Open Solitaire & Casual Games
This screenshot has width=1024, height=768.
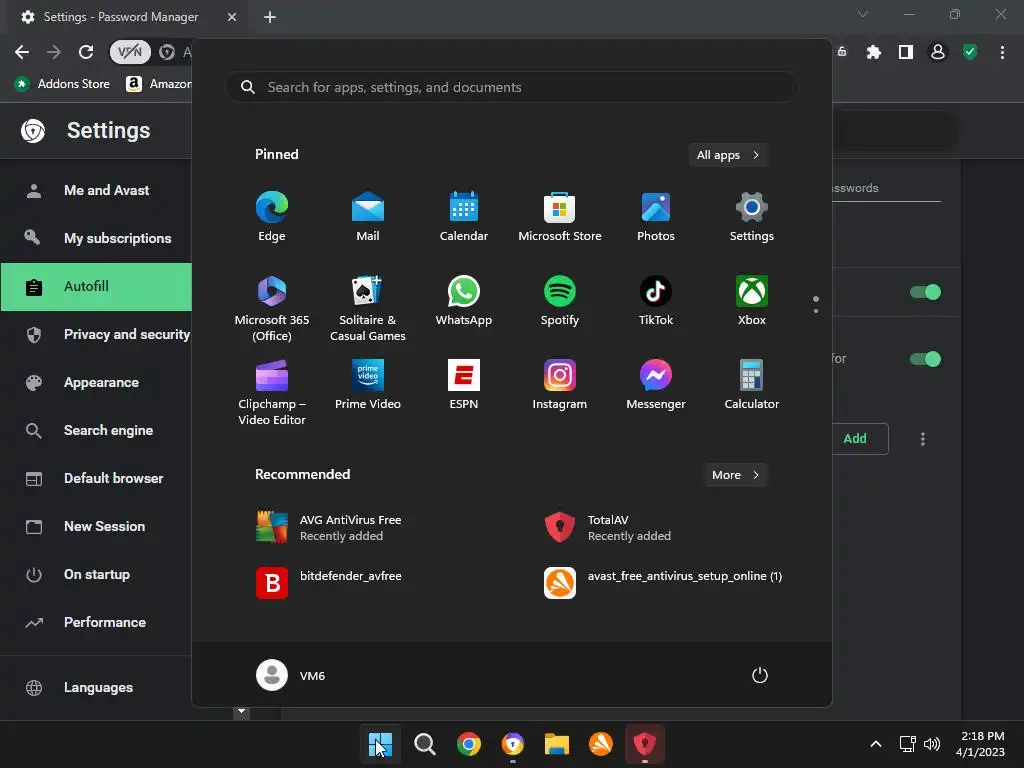coord(368,308)
